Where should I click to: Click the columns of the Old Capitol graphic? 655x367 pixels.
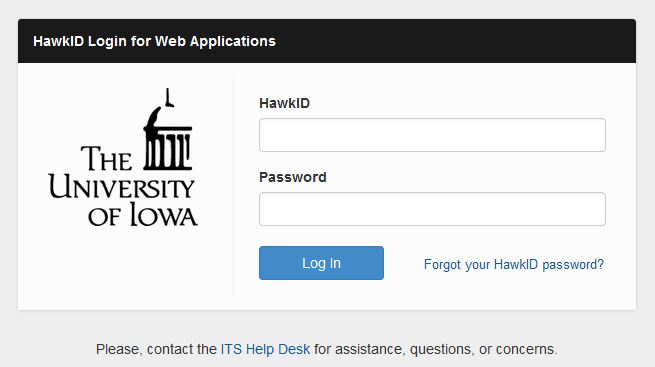(x=168, y=150)
